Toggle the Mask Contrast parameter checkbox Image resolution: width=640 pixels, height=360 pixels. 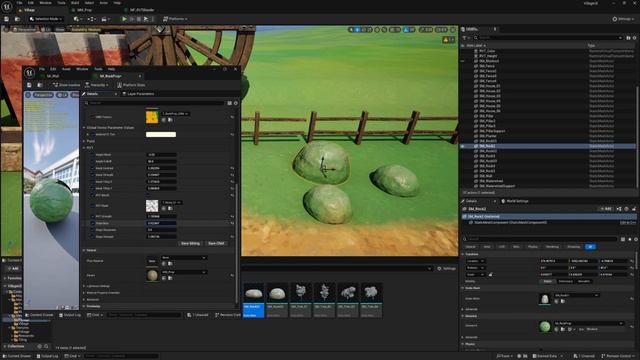point(92,168)
